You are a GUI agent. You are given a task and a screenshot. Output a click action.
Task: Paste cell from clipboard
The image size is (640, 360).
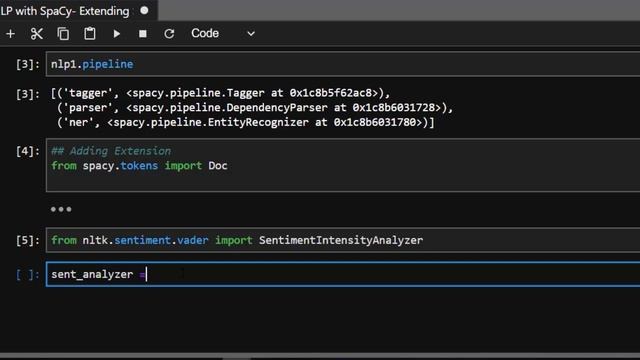coord(90,34)
